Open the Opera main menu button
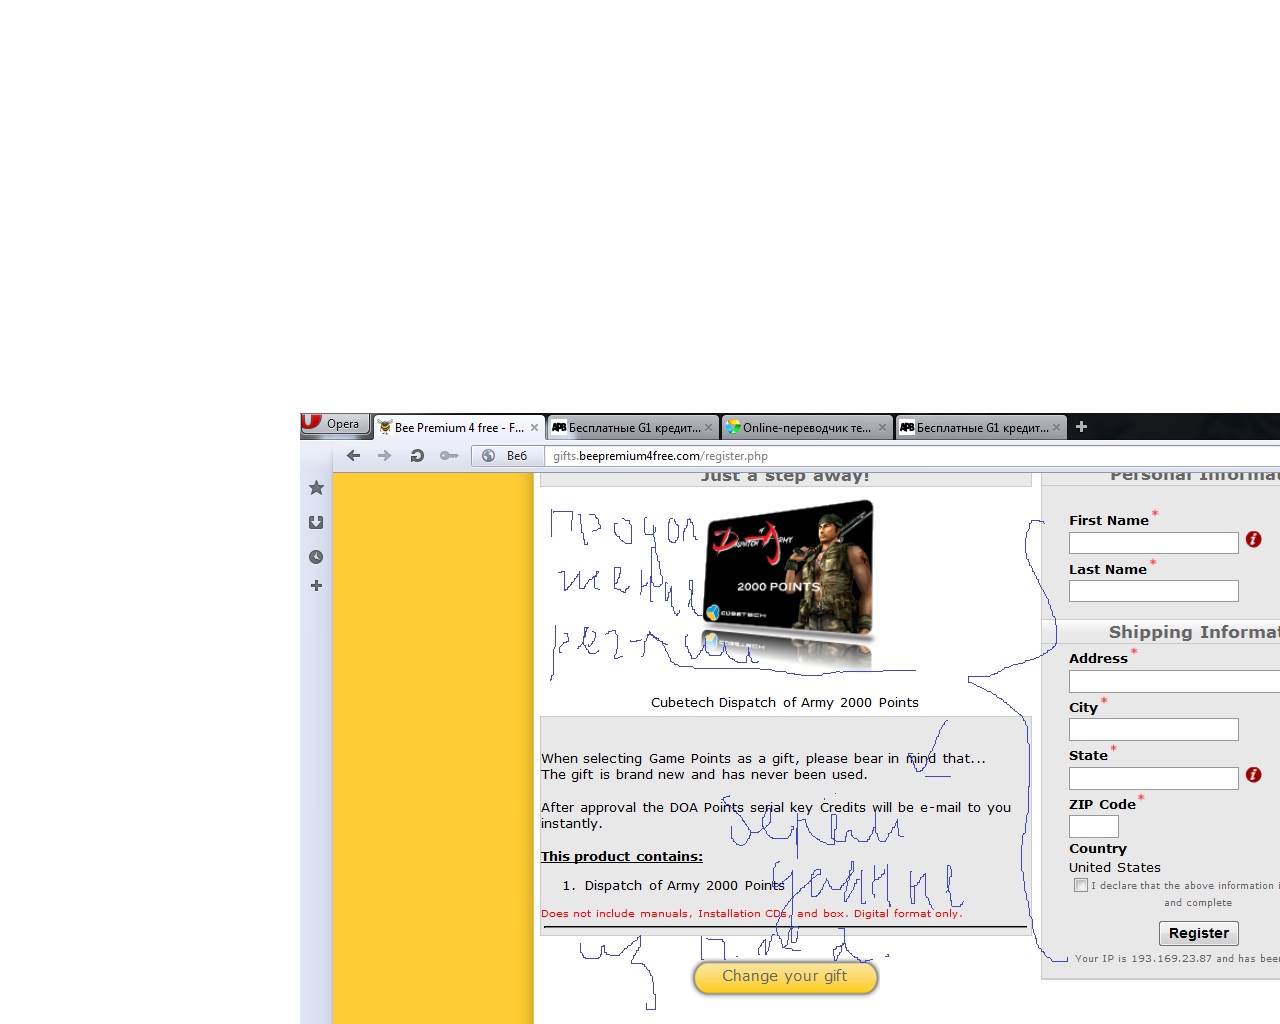The image size is (1280, 1024). point(335,424)
